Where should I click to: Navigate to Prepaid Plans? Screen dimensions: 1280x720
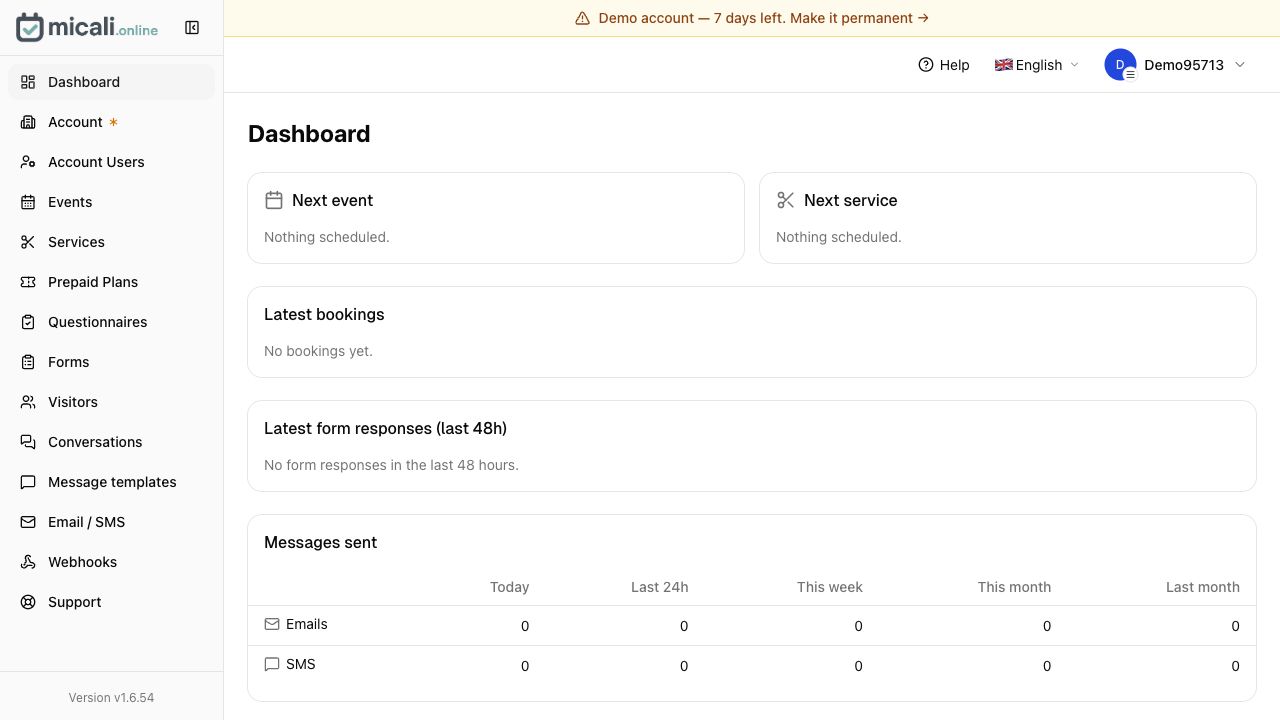111,282
